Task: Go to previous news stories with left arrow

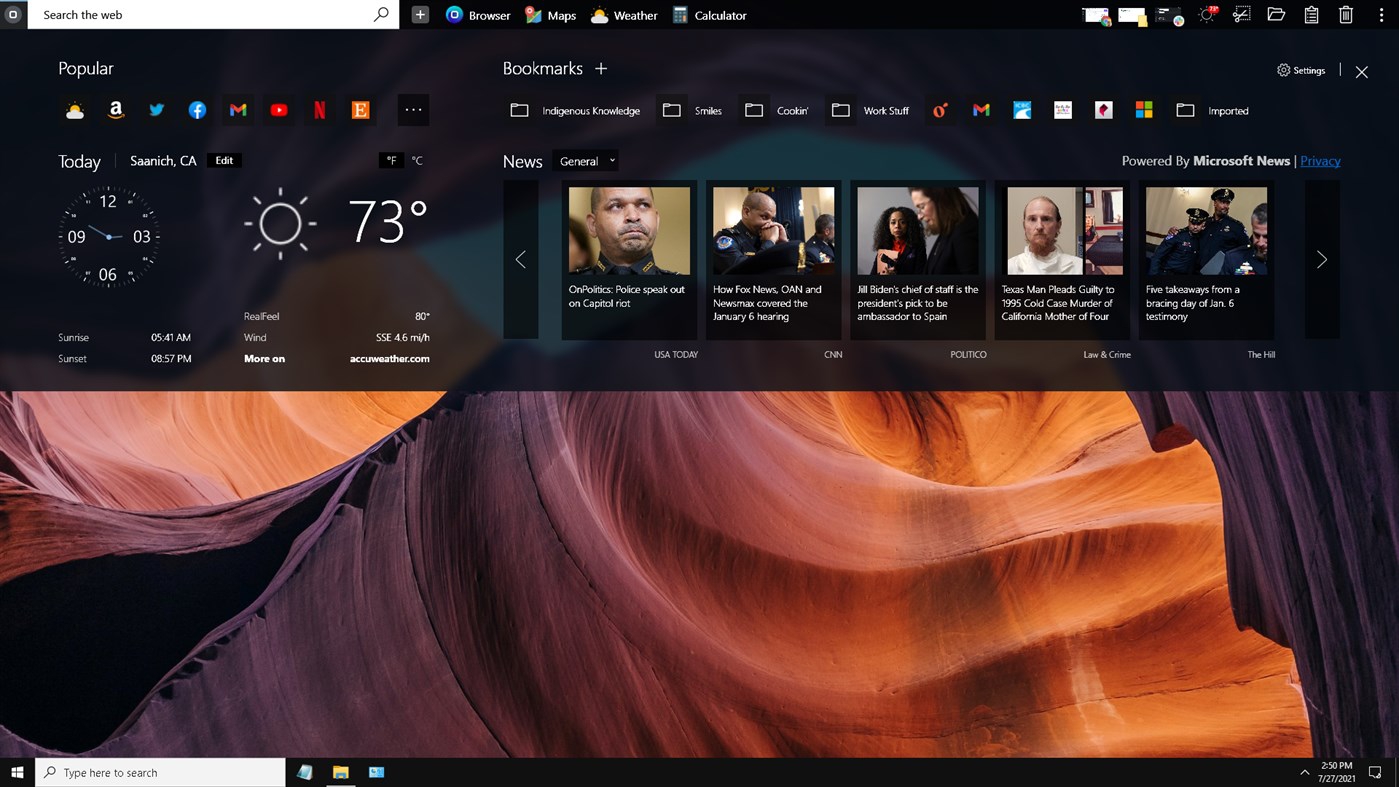Action: (x=520, y=260)
